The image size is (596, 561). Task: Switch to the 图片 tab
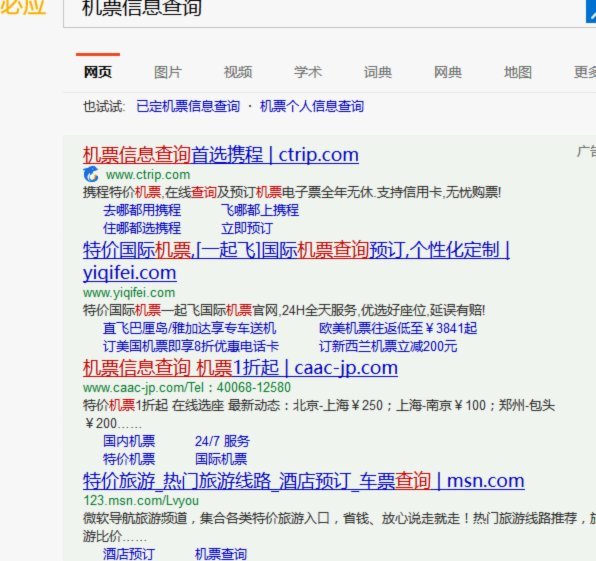pyautogui.click(x=168, y=72)
